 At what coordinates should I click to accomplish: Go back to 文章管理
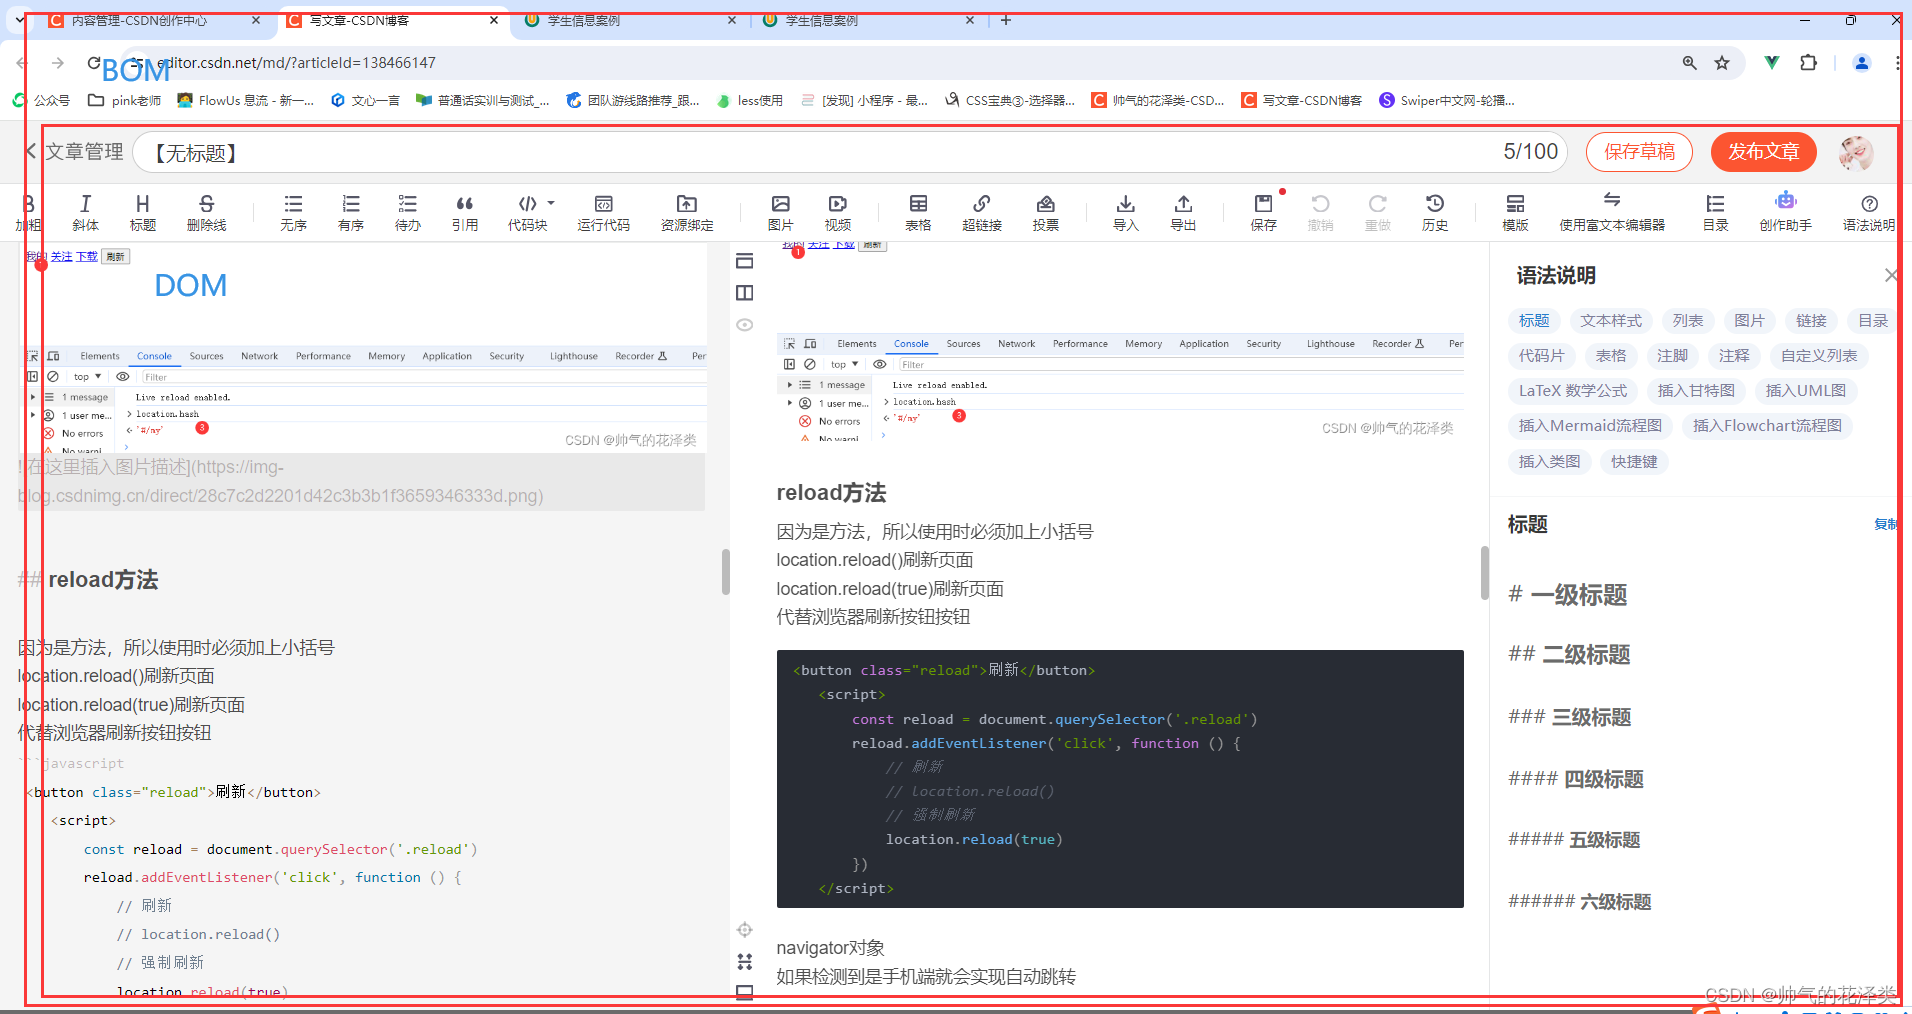[x=74, y=152]
